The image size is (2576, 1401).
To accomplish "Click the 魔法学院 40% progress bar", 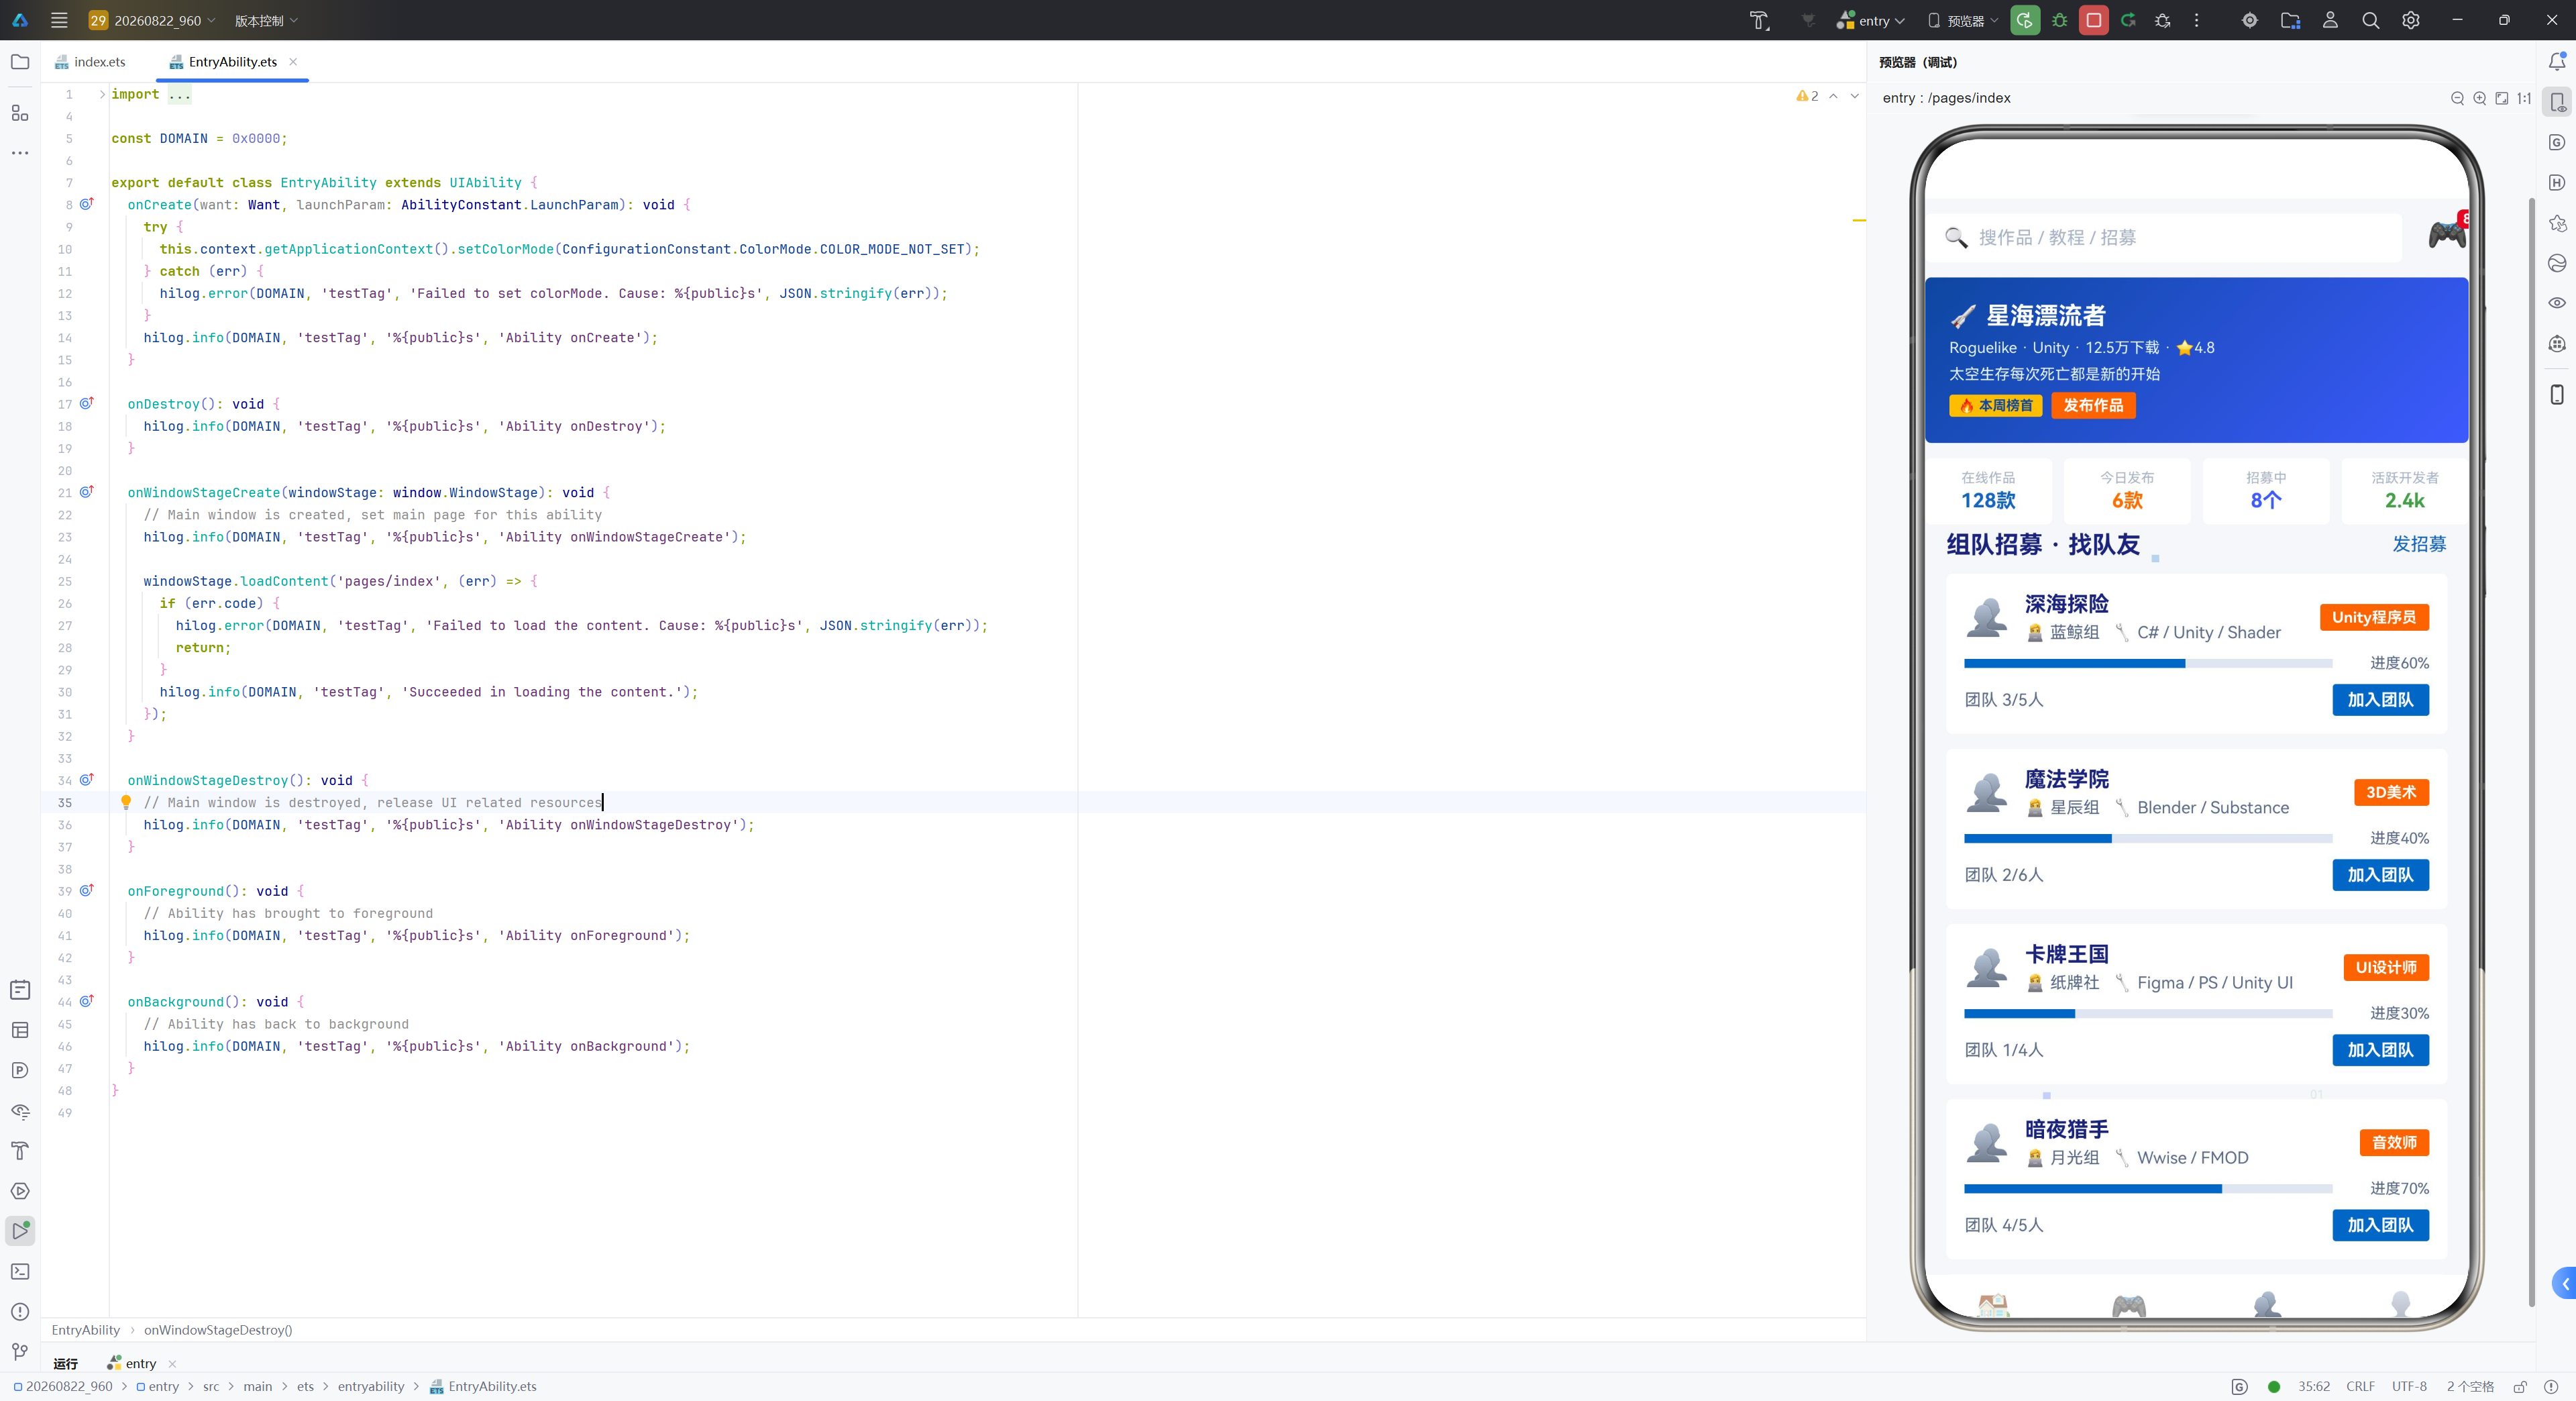I will 2148,838.
